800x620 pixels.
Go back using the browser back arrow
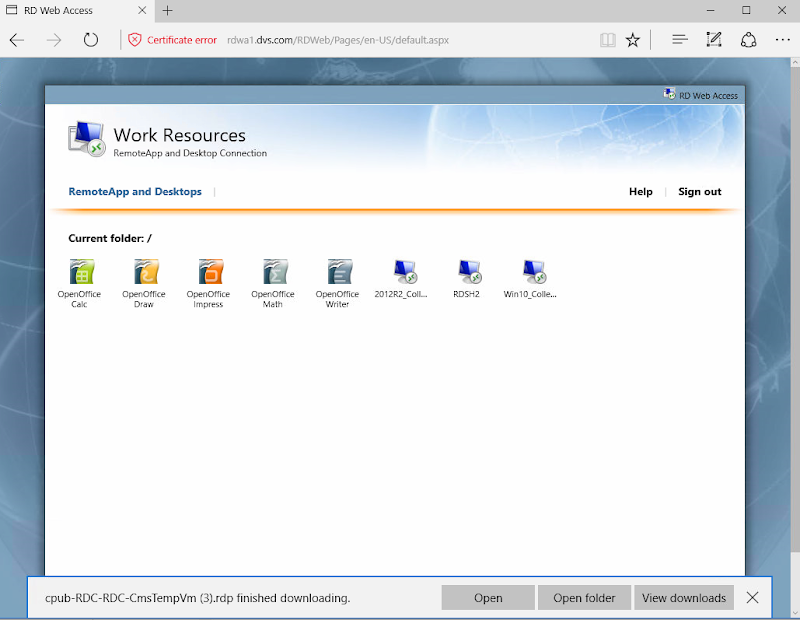17,40
